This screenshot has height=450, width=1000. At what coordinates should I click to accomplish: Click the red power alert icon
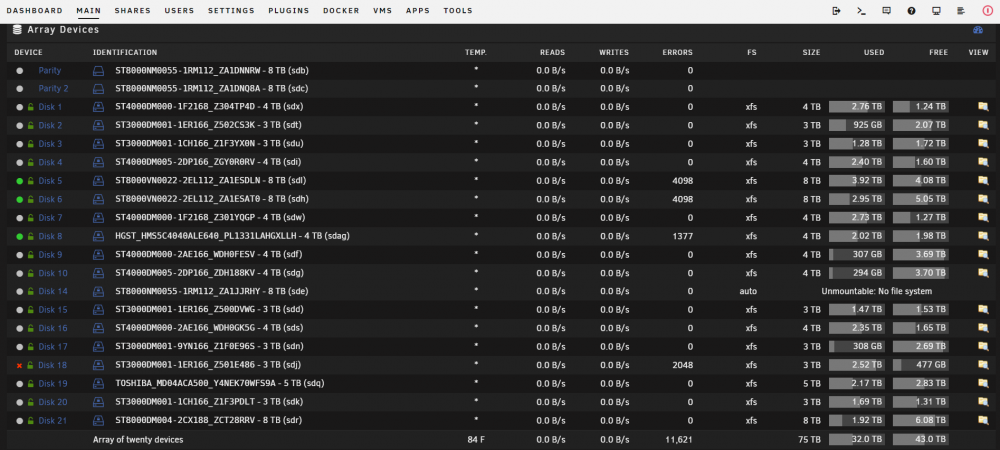tap(987, 11)
